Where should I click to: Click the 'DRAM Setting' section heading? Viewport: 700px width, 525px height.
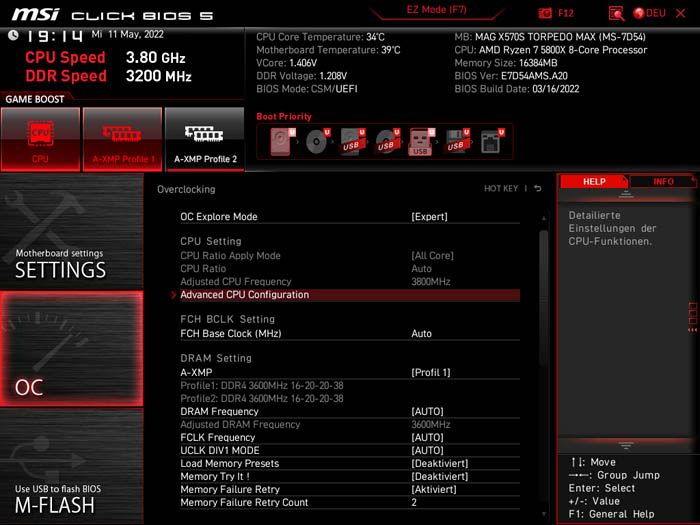216,358
